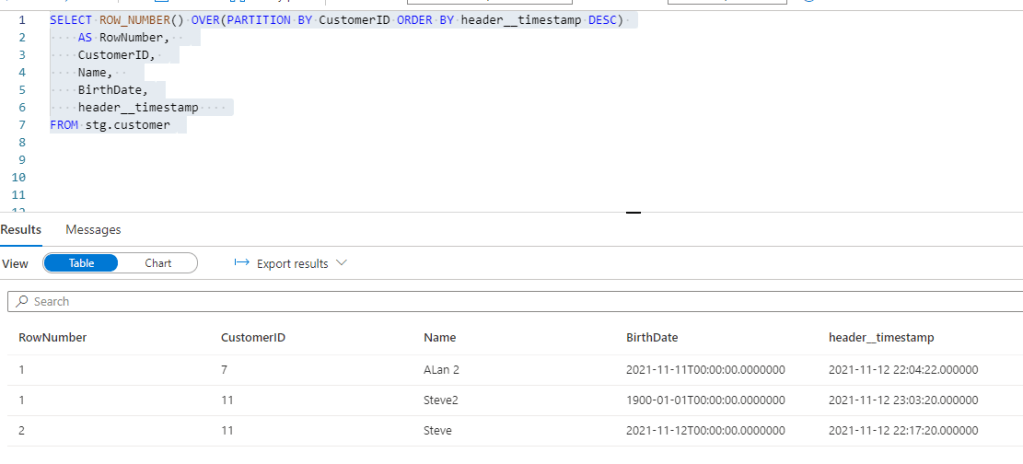Click the RowNumber column header
The width and height of the screenshot is (1023, 464).
53,338
